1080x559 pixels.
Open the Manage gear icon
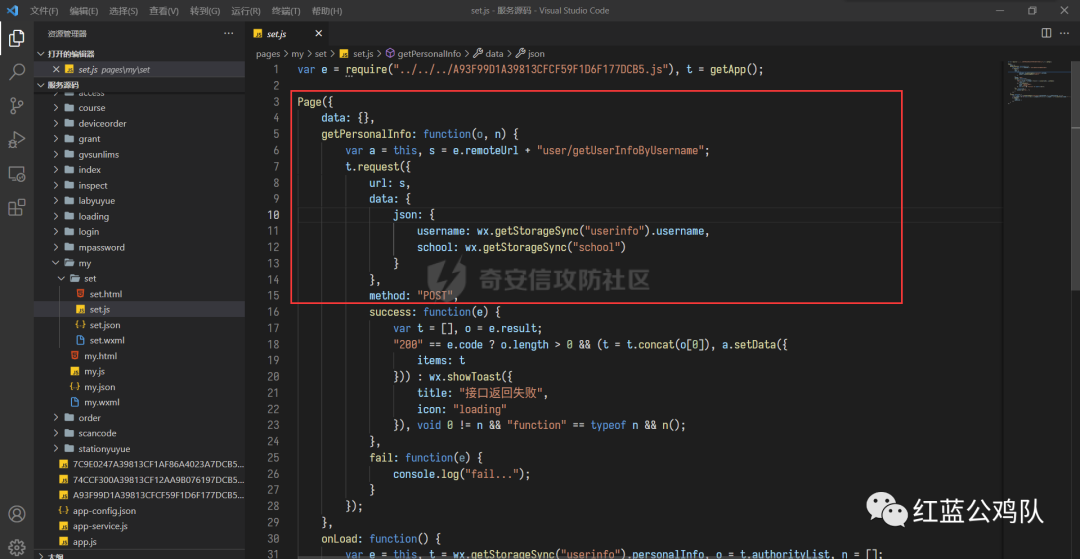click(17, 547)
